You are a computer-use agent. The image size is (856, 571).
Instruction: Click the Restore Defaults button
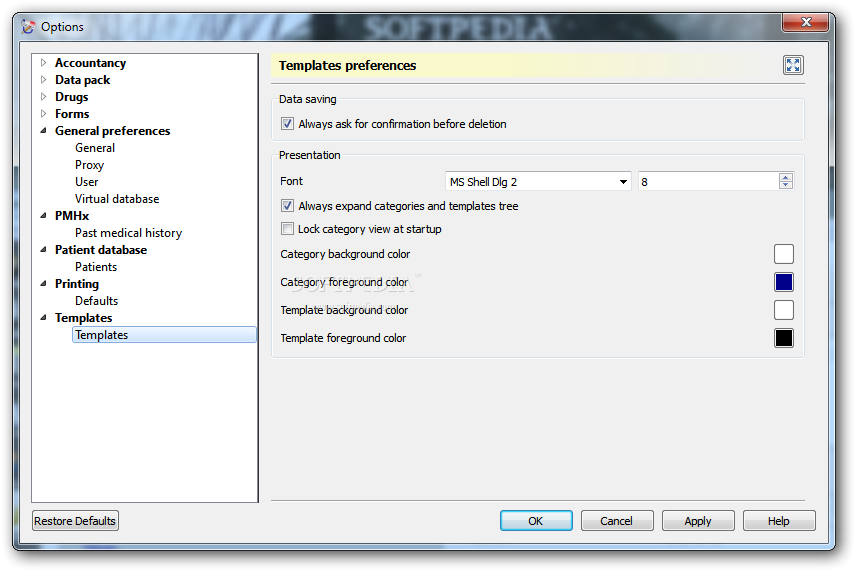tap(75, 521)
